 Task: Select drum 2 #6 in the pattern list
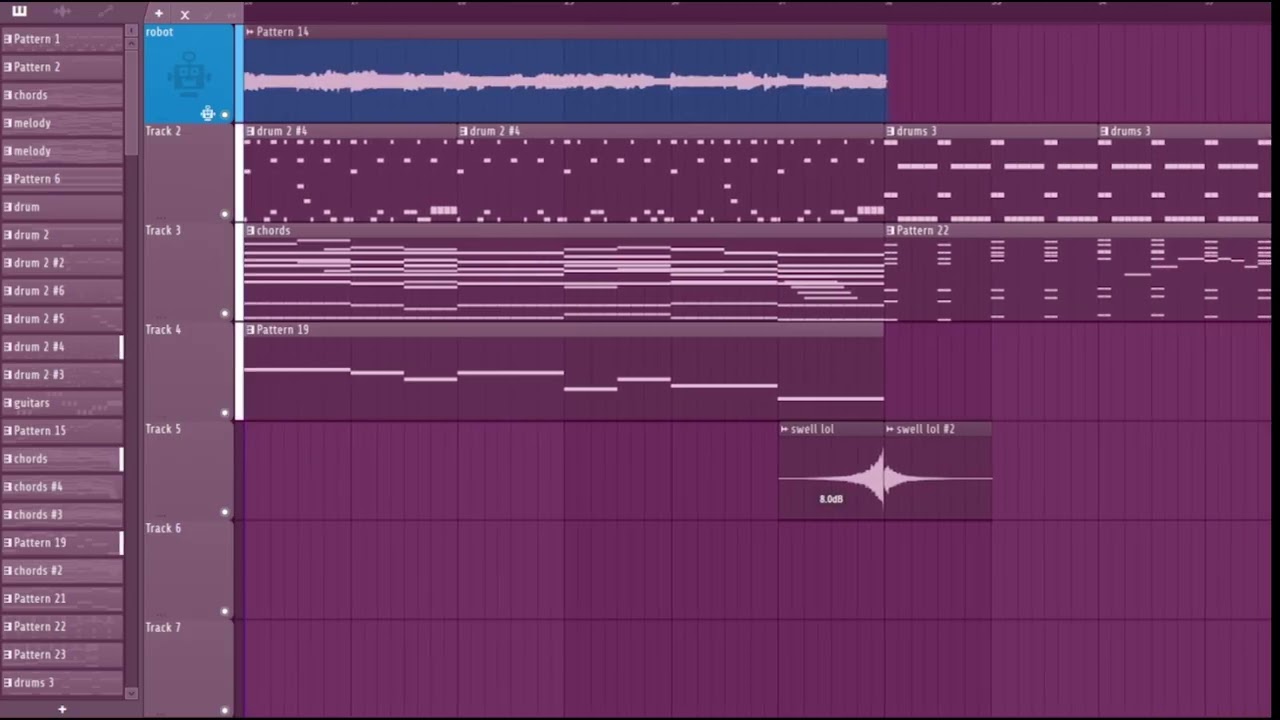click(x=62, y=291)
